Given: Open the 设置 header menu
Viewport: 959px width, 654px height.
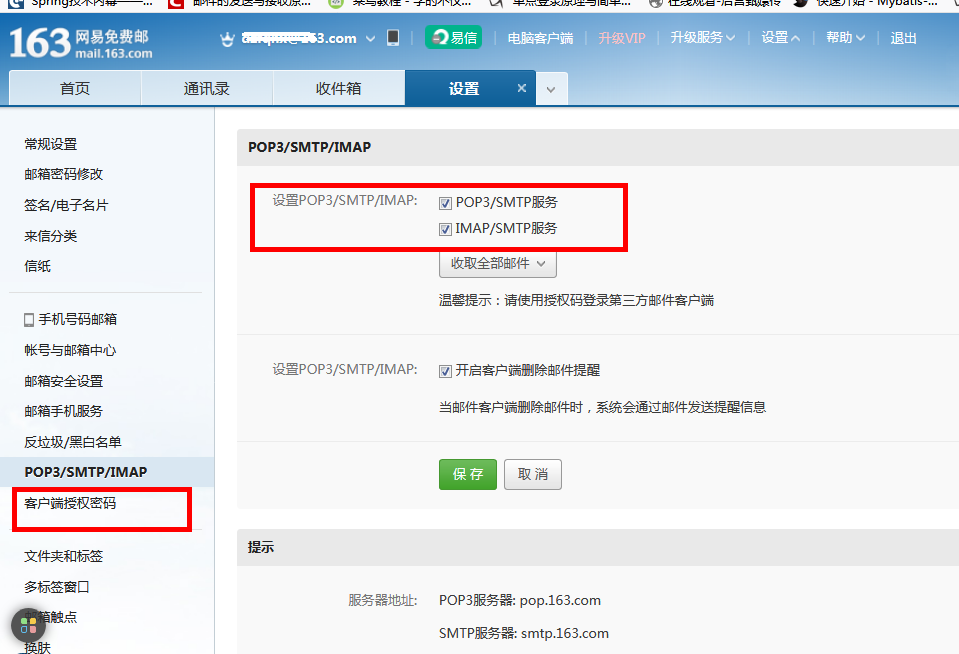Looking at the screenshot, I should [x=780, y=37].
